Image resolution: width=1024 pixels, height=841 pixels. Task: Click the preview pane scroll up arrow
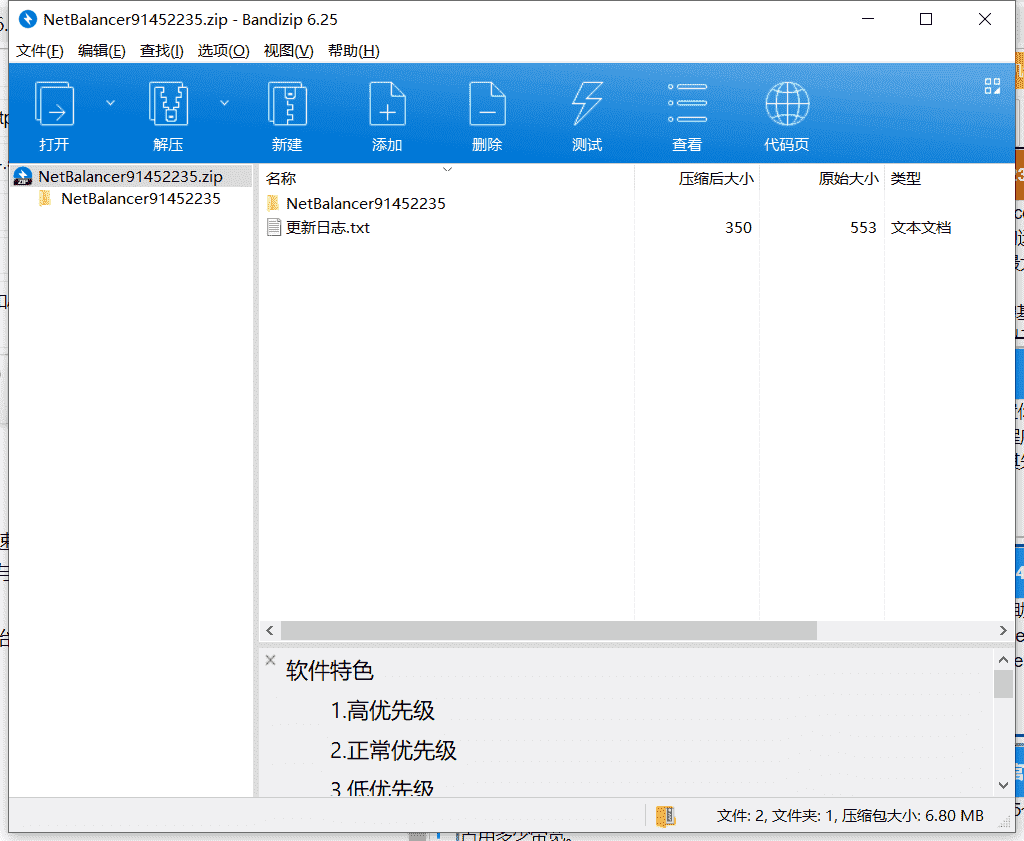click(1003, 659)
